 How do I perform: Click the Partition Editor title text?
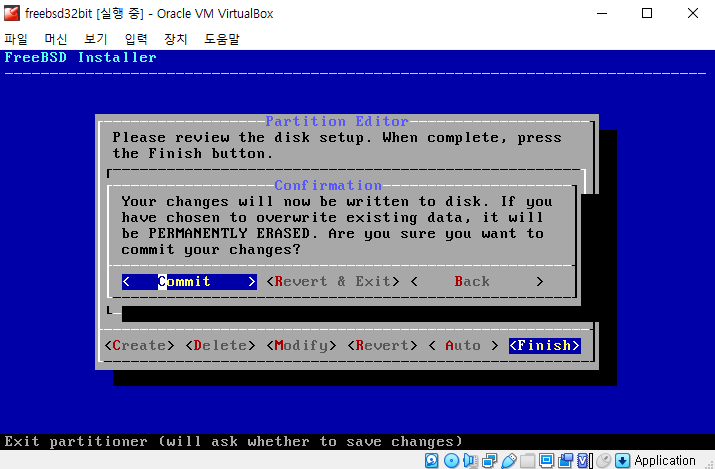pyautogui.click(x=337, y=121)
